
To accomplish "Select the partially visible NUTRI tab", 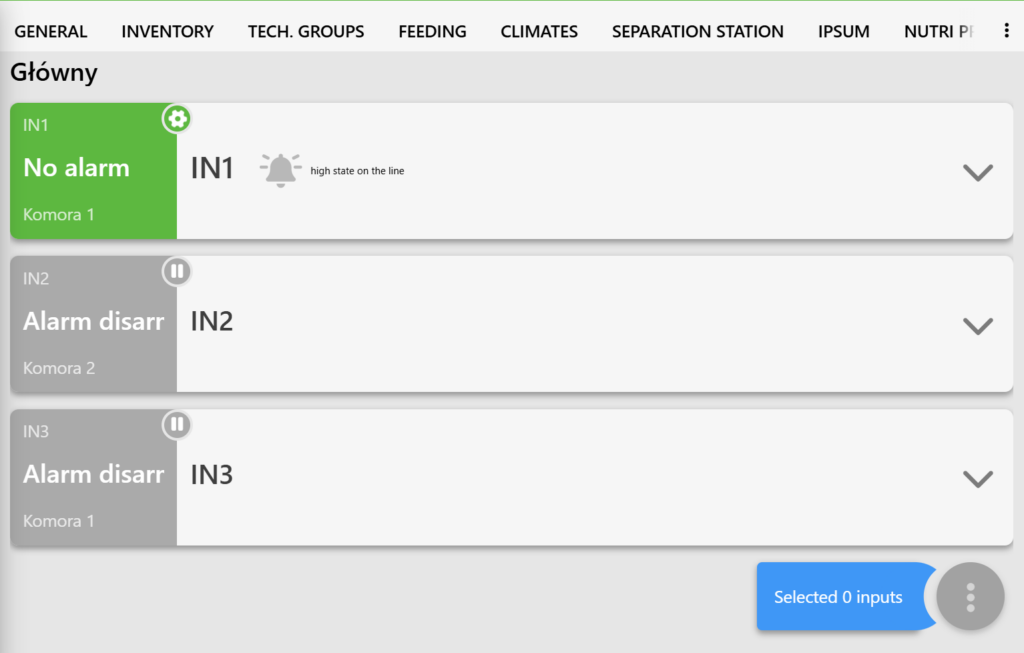I will [x=939, y=31].
